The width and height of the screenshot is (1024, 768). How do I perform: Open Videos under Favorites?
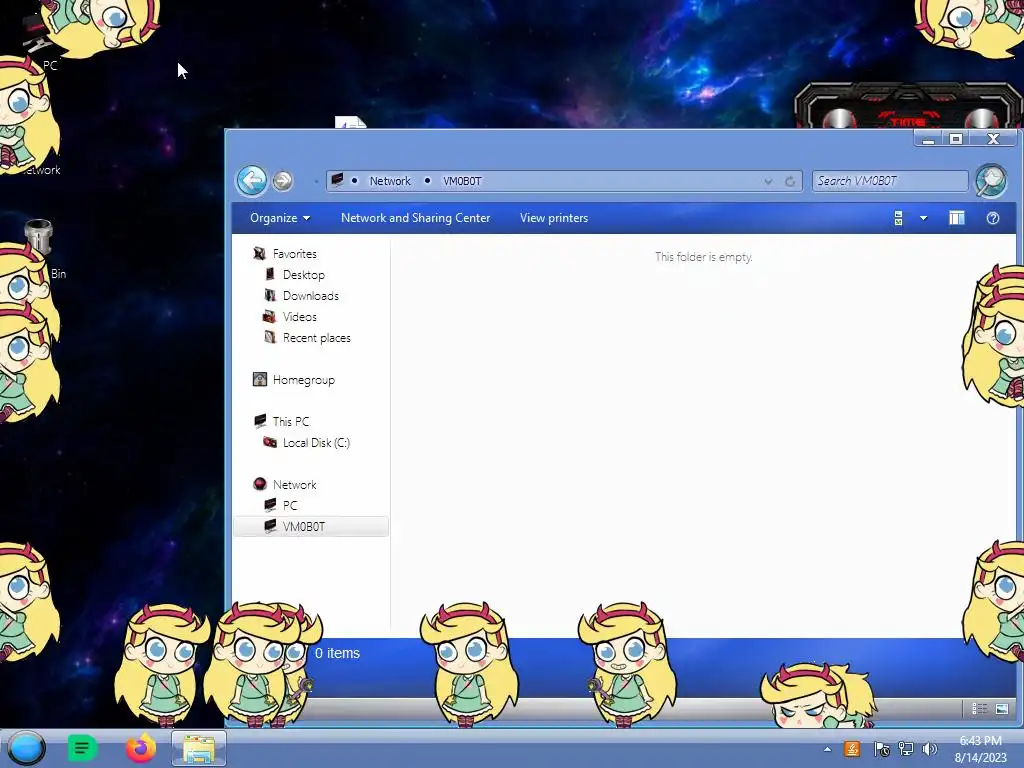(x=300, y=317)
